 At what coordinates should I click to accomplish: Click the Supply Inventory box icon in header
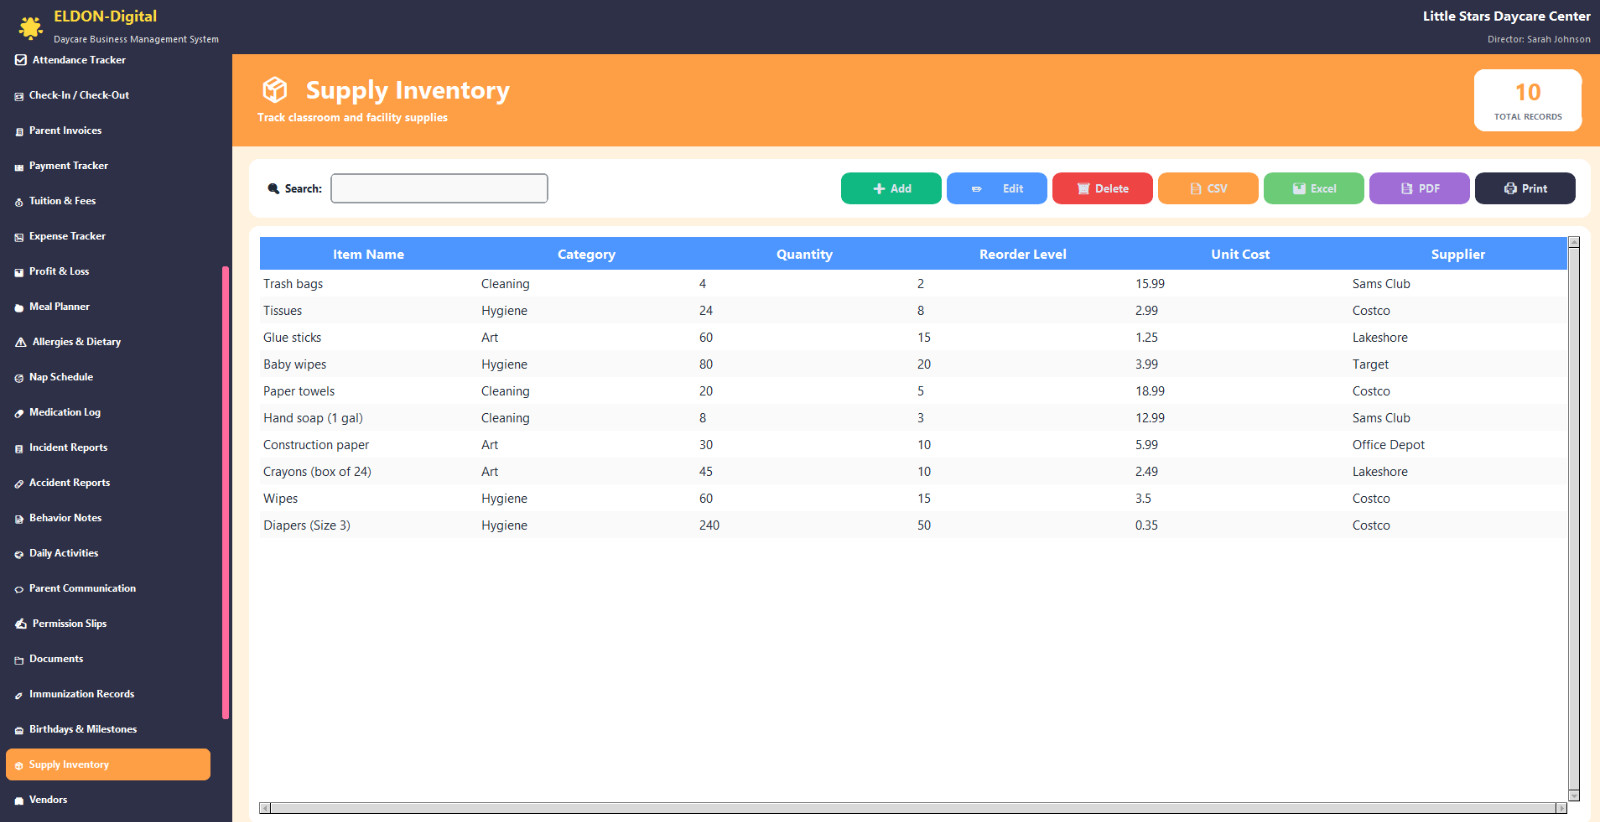275,90
